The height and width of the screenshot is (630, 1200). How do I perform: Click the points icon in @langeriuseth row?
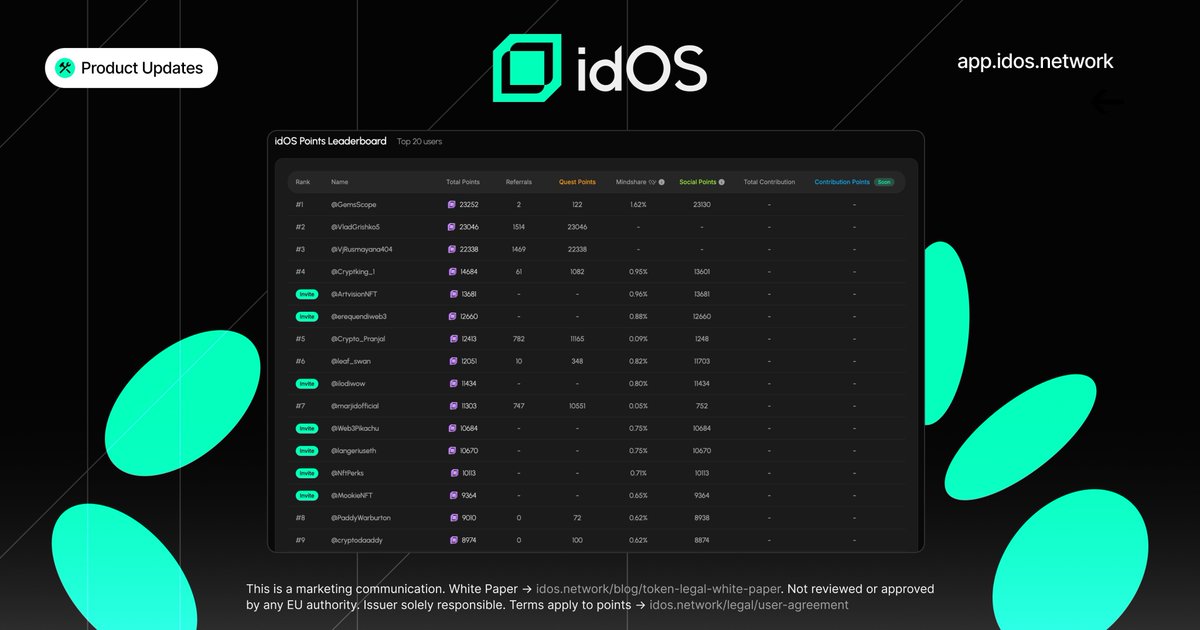click(452, 451)
